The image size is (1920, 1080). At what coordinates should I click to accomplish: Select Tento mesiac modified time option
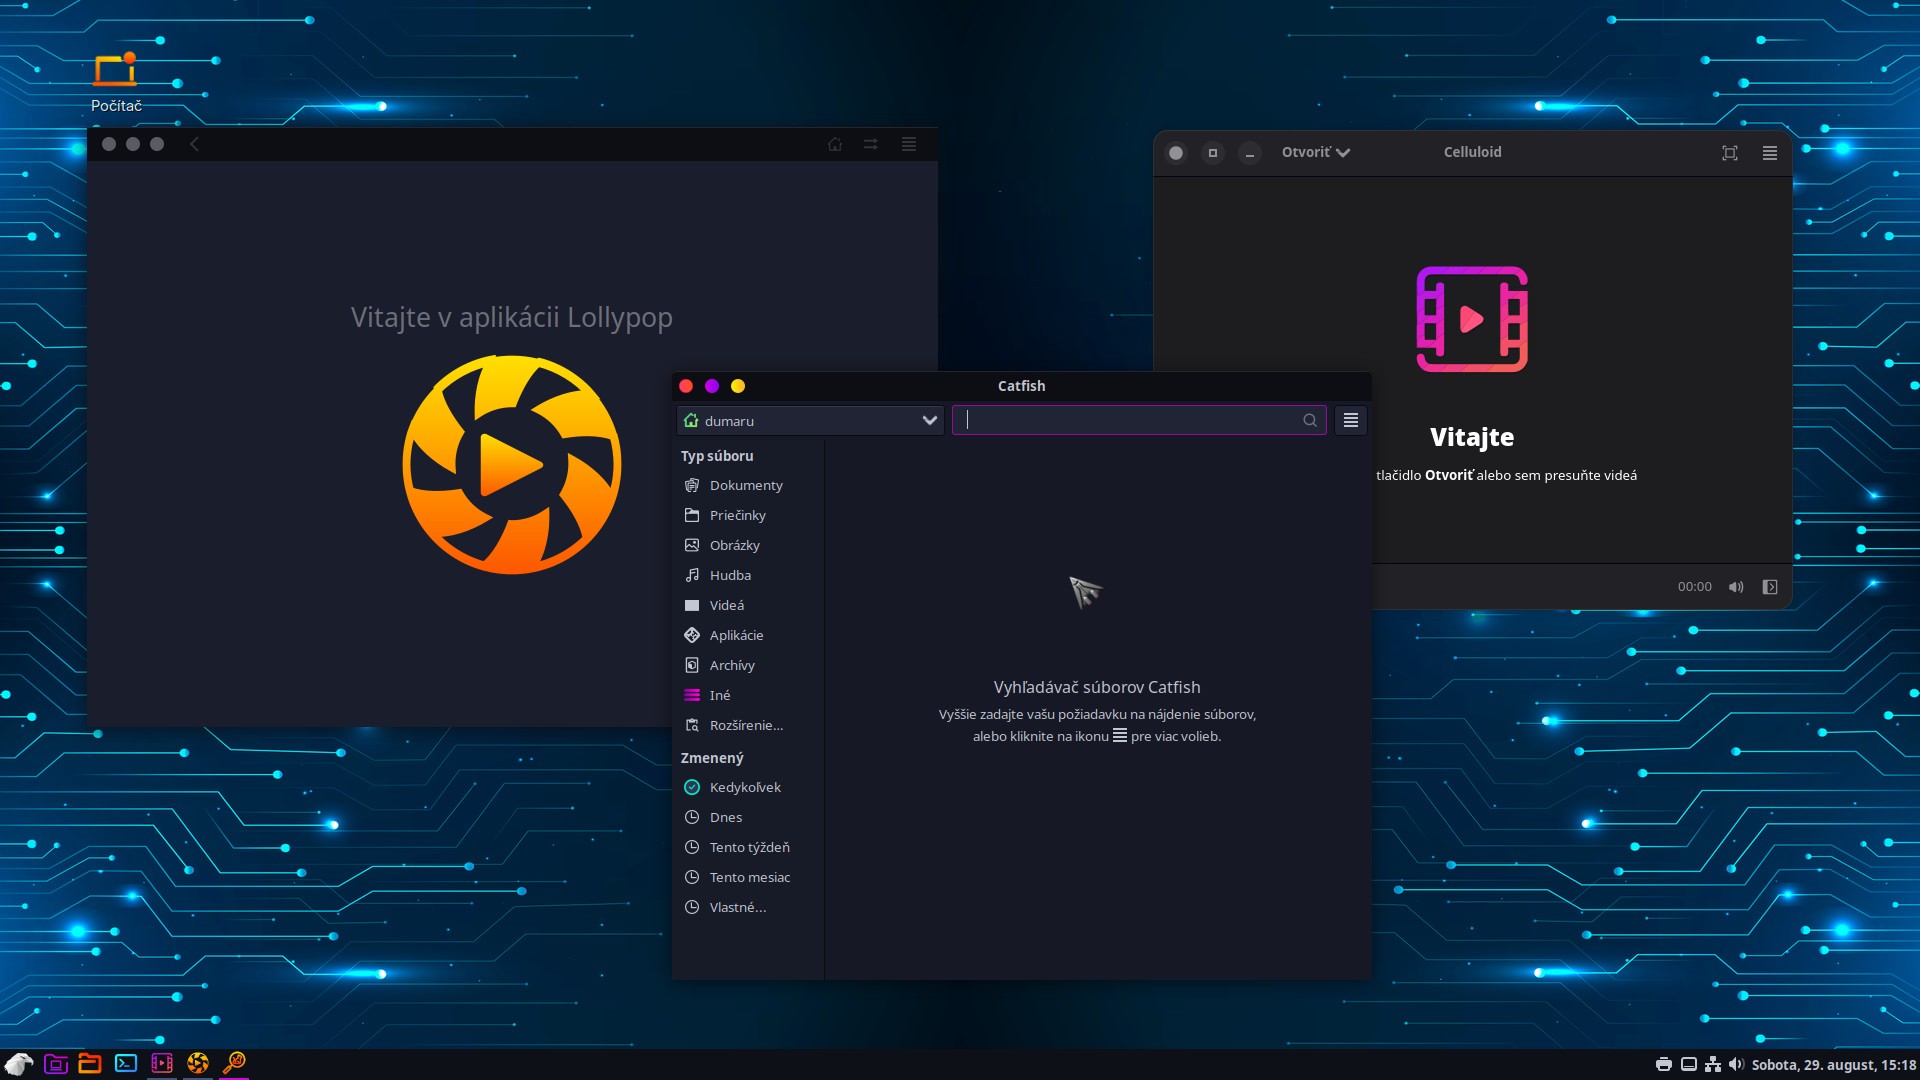tap(748, 878)
